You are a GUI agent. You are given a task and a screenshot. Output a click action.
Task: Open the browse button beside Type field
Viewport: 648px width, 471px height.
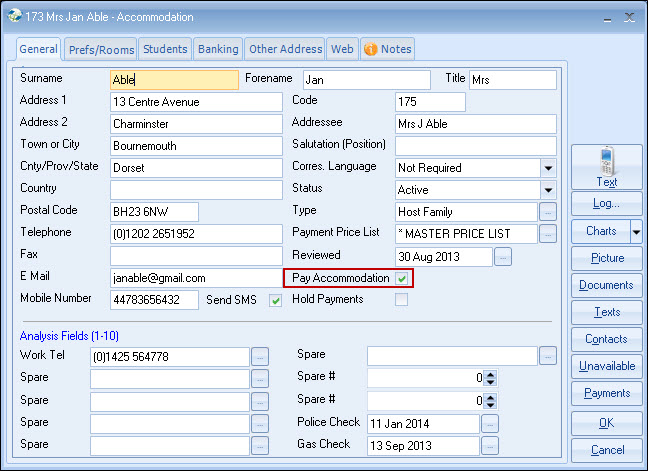[547, 212]
